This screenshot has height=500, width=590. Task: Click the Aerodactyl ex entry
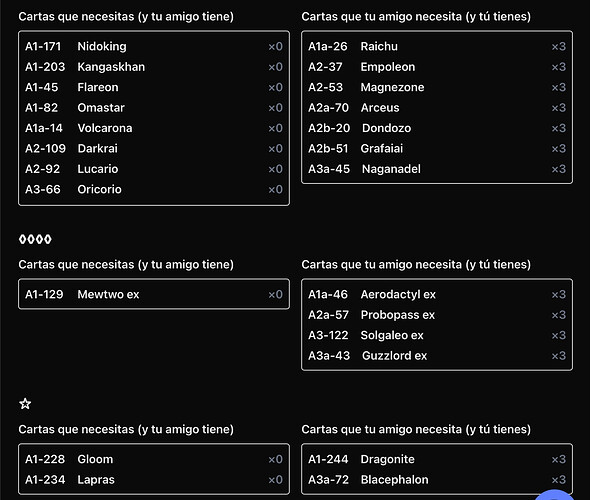[437, 294]
